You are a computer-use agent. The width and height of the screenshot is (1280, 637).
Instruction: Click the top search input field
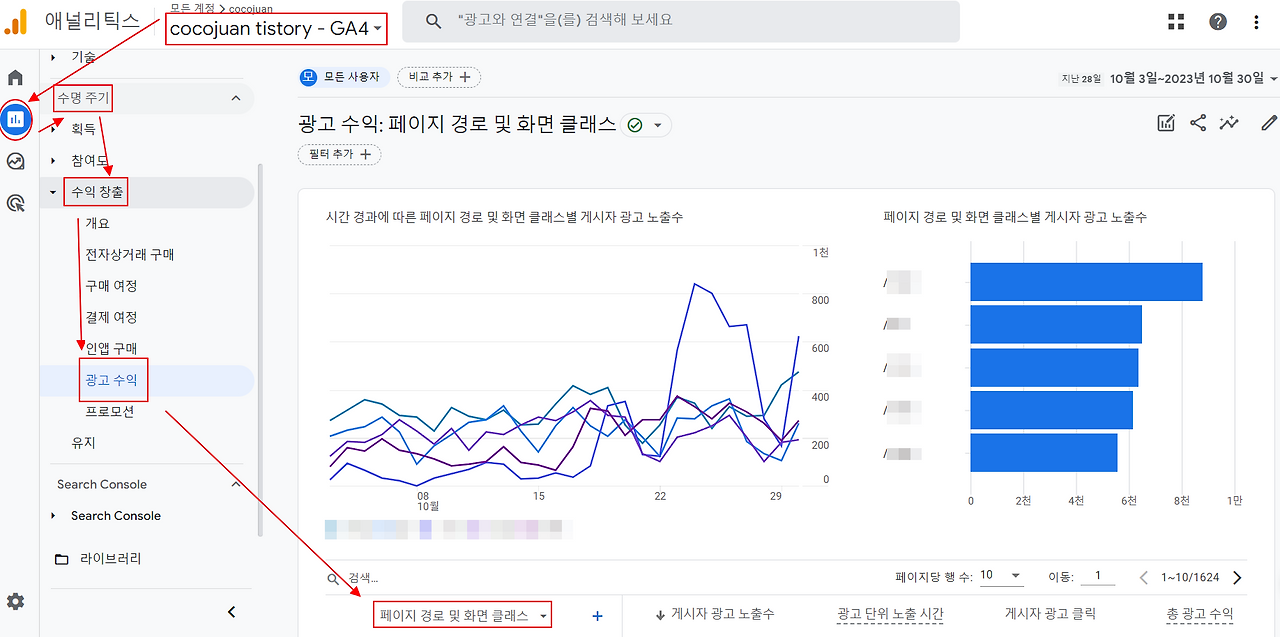[x=680, y=21]
